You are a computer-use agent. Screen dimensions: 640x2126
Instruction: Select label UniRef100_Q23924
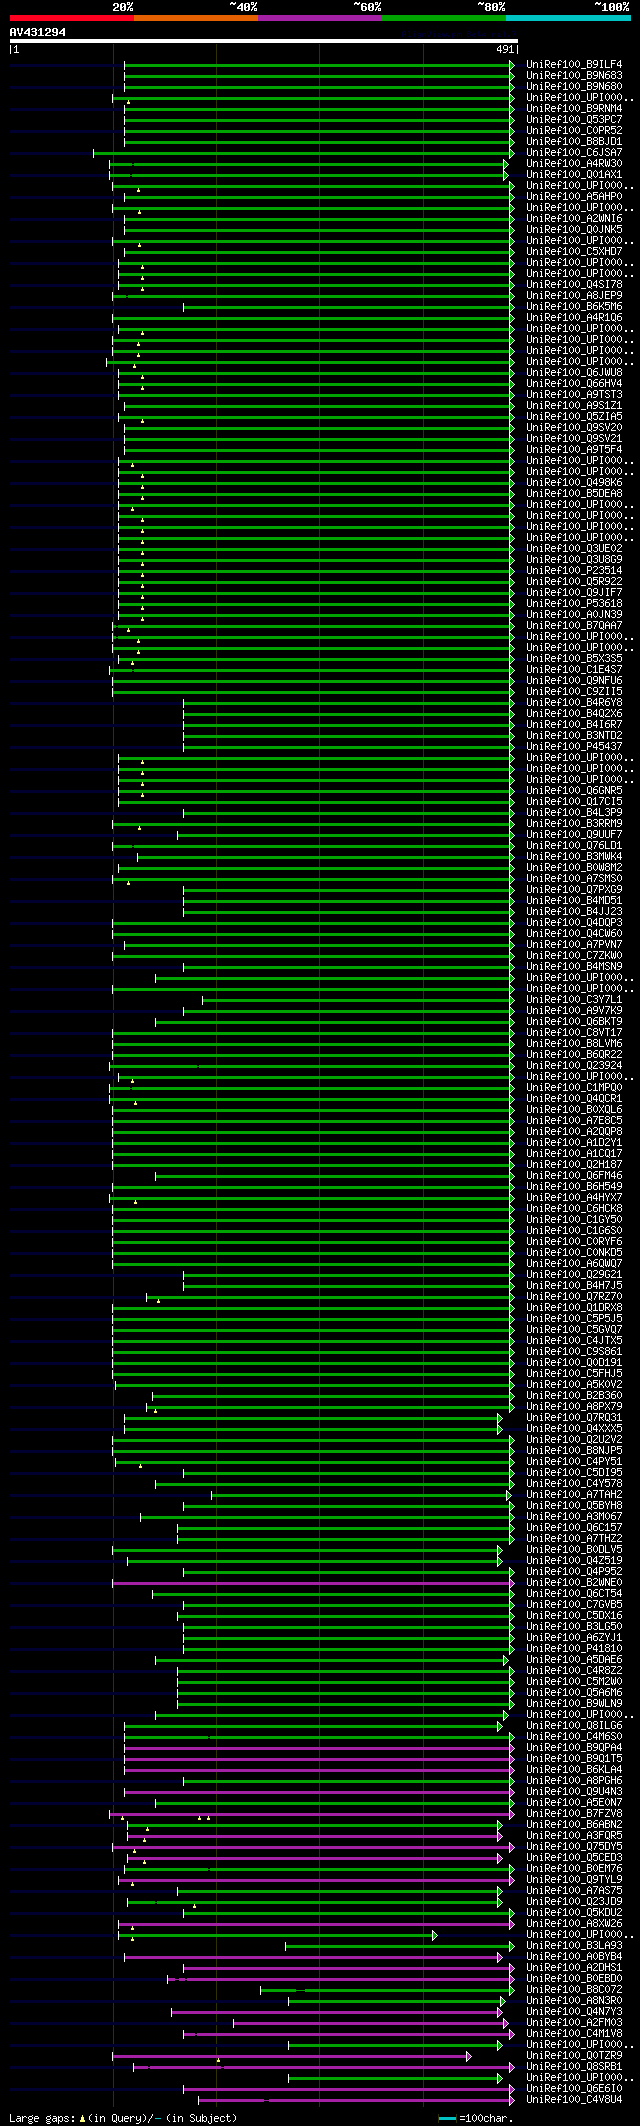pyautogui.click(x=574, y=1066)
